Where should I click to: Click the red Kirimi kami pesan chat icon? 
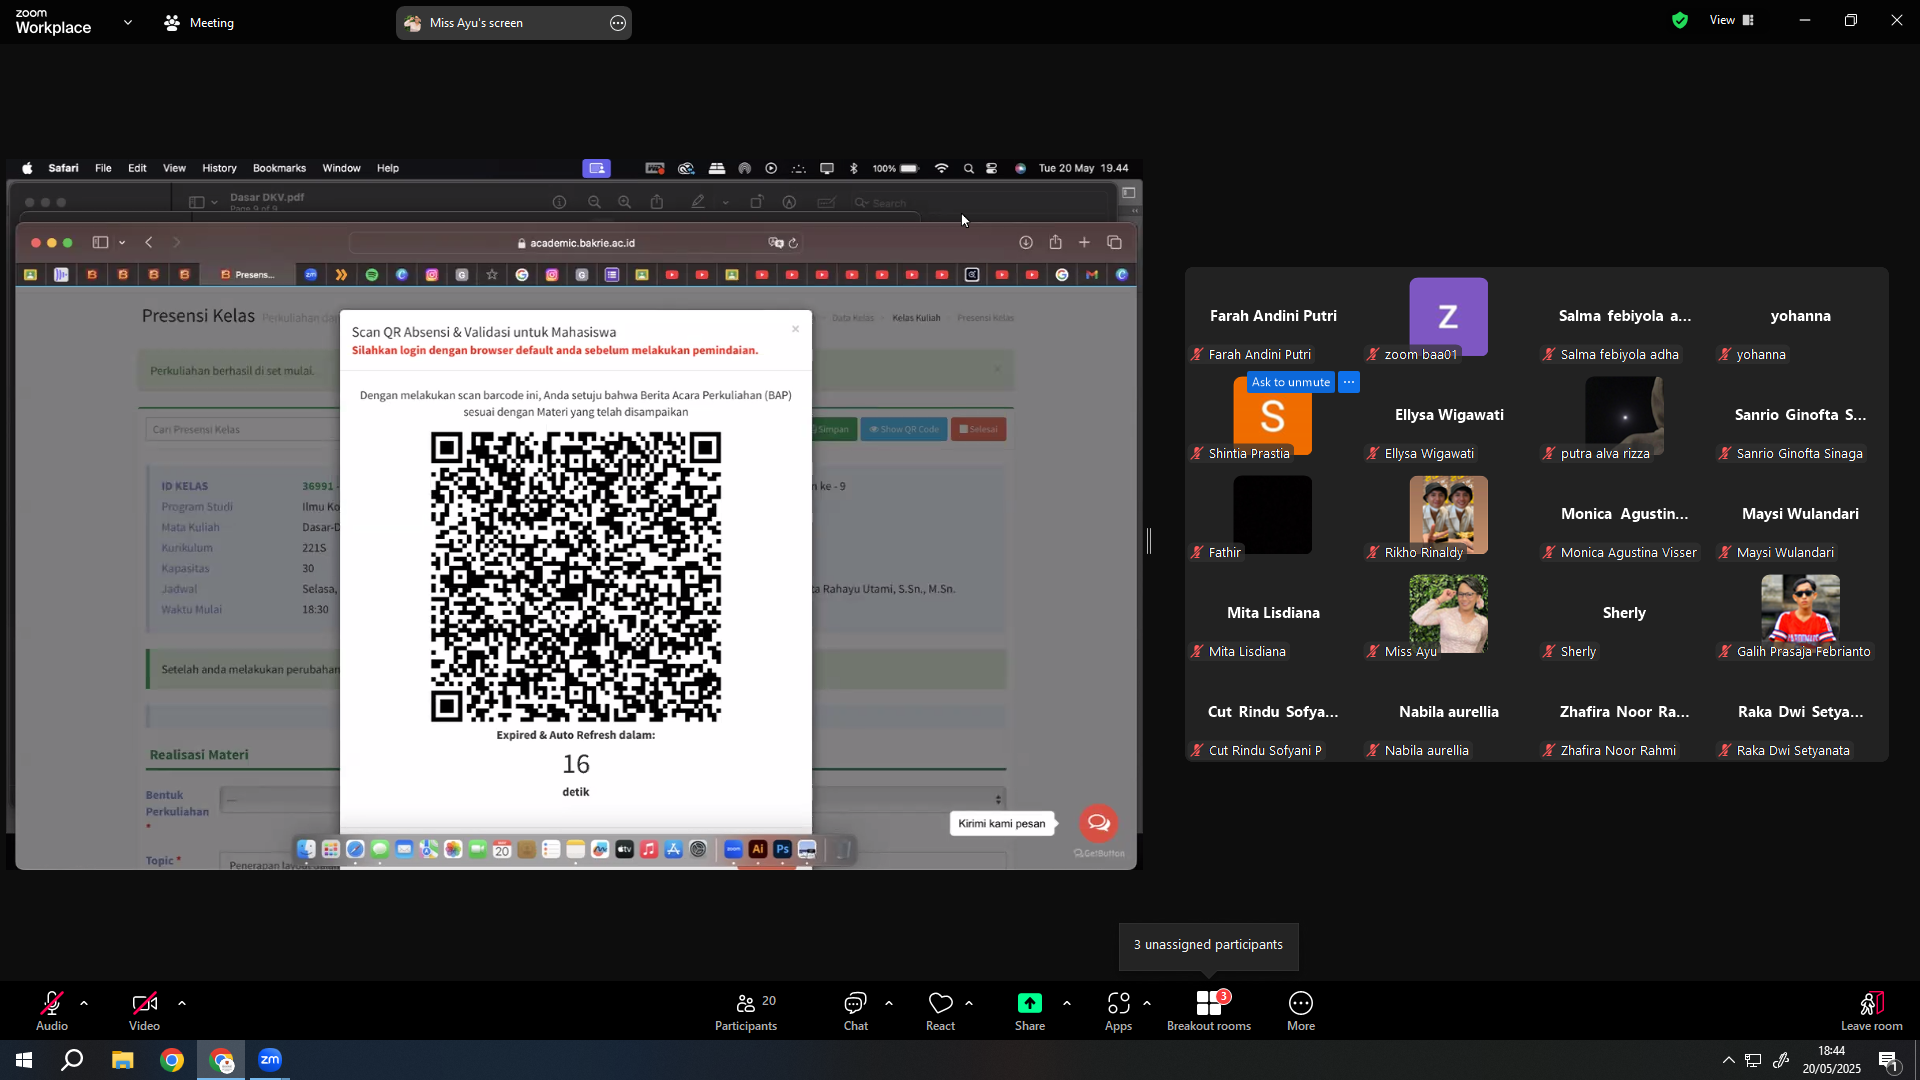pos(1098,823)
